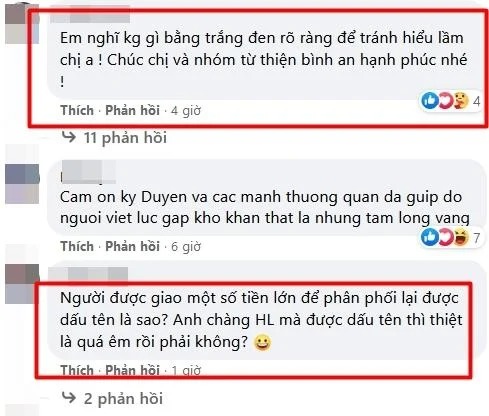Open the 4 giờ timestamp link
The image size is (489, 416).
pos(186,111)
